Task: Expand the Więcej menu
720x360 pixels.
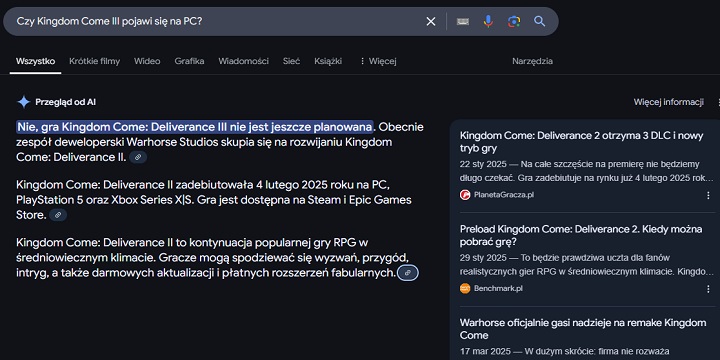Action: coord(378,61)
